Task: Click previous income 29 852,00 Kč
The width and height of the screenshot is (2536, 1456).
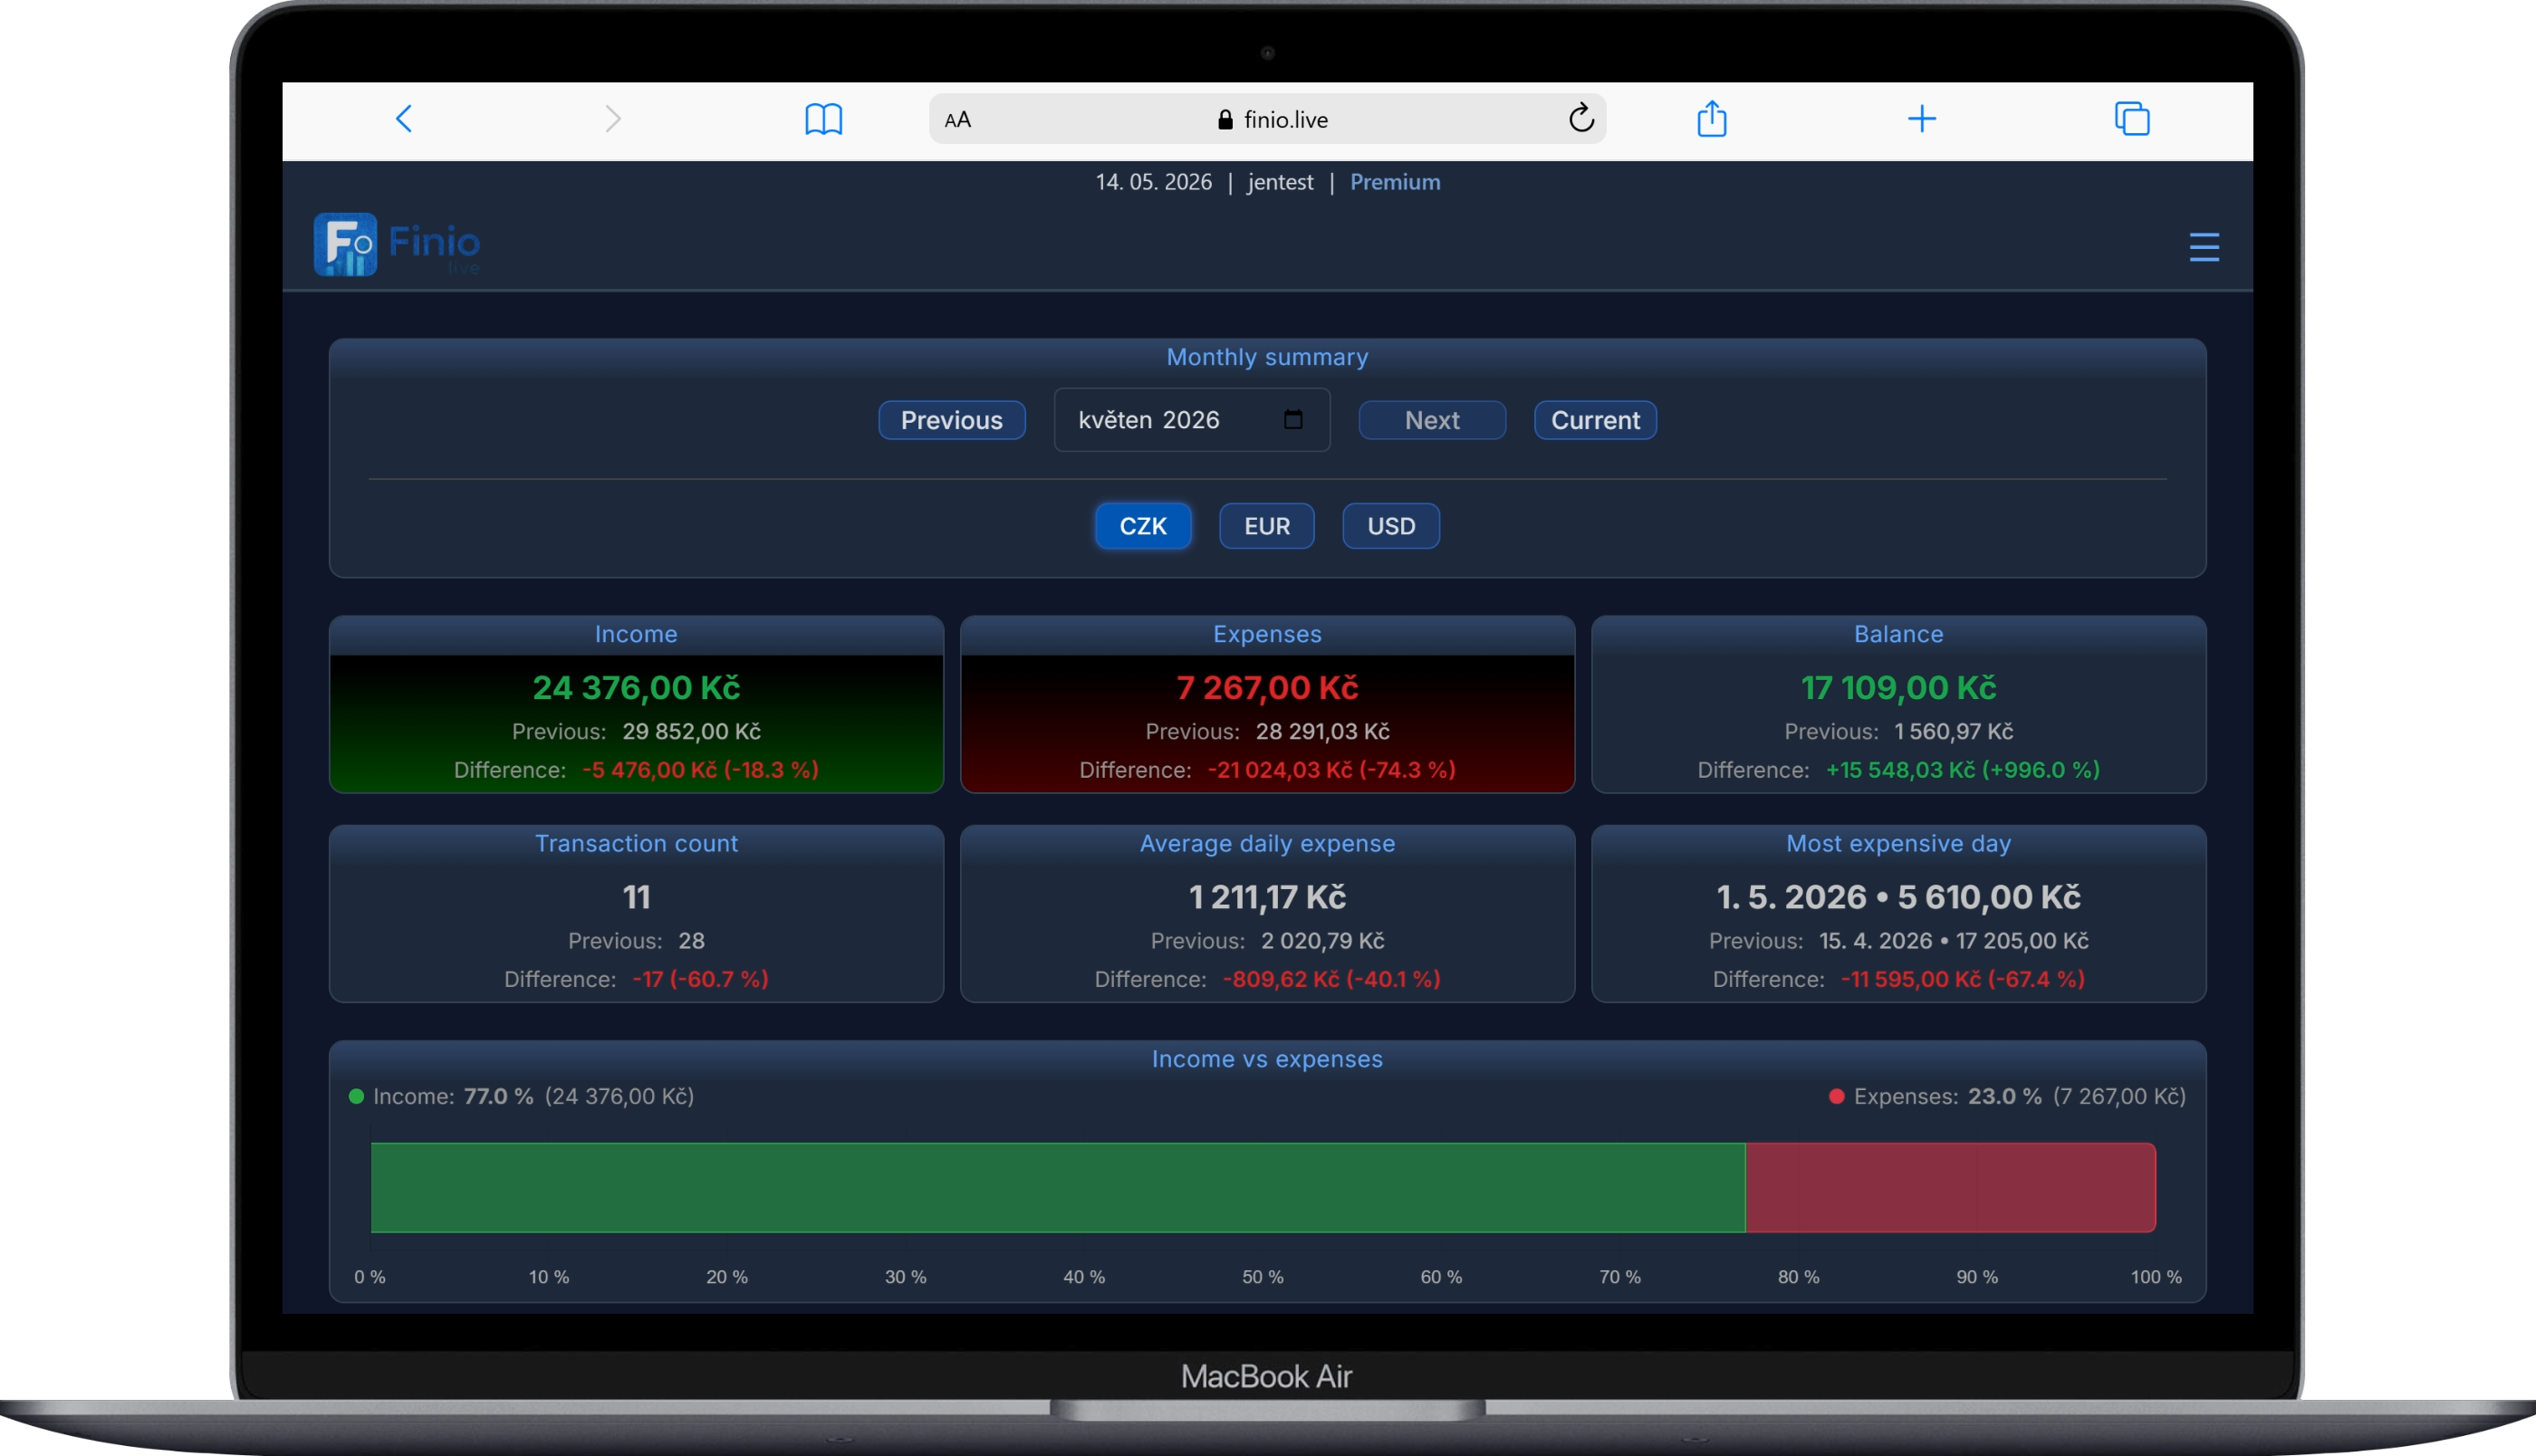Action: click(x=691, y=731)
